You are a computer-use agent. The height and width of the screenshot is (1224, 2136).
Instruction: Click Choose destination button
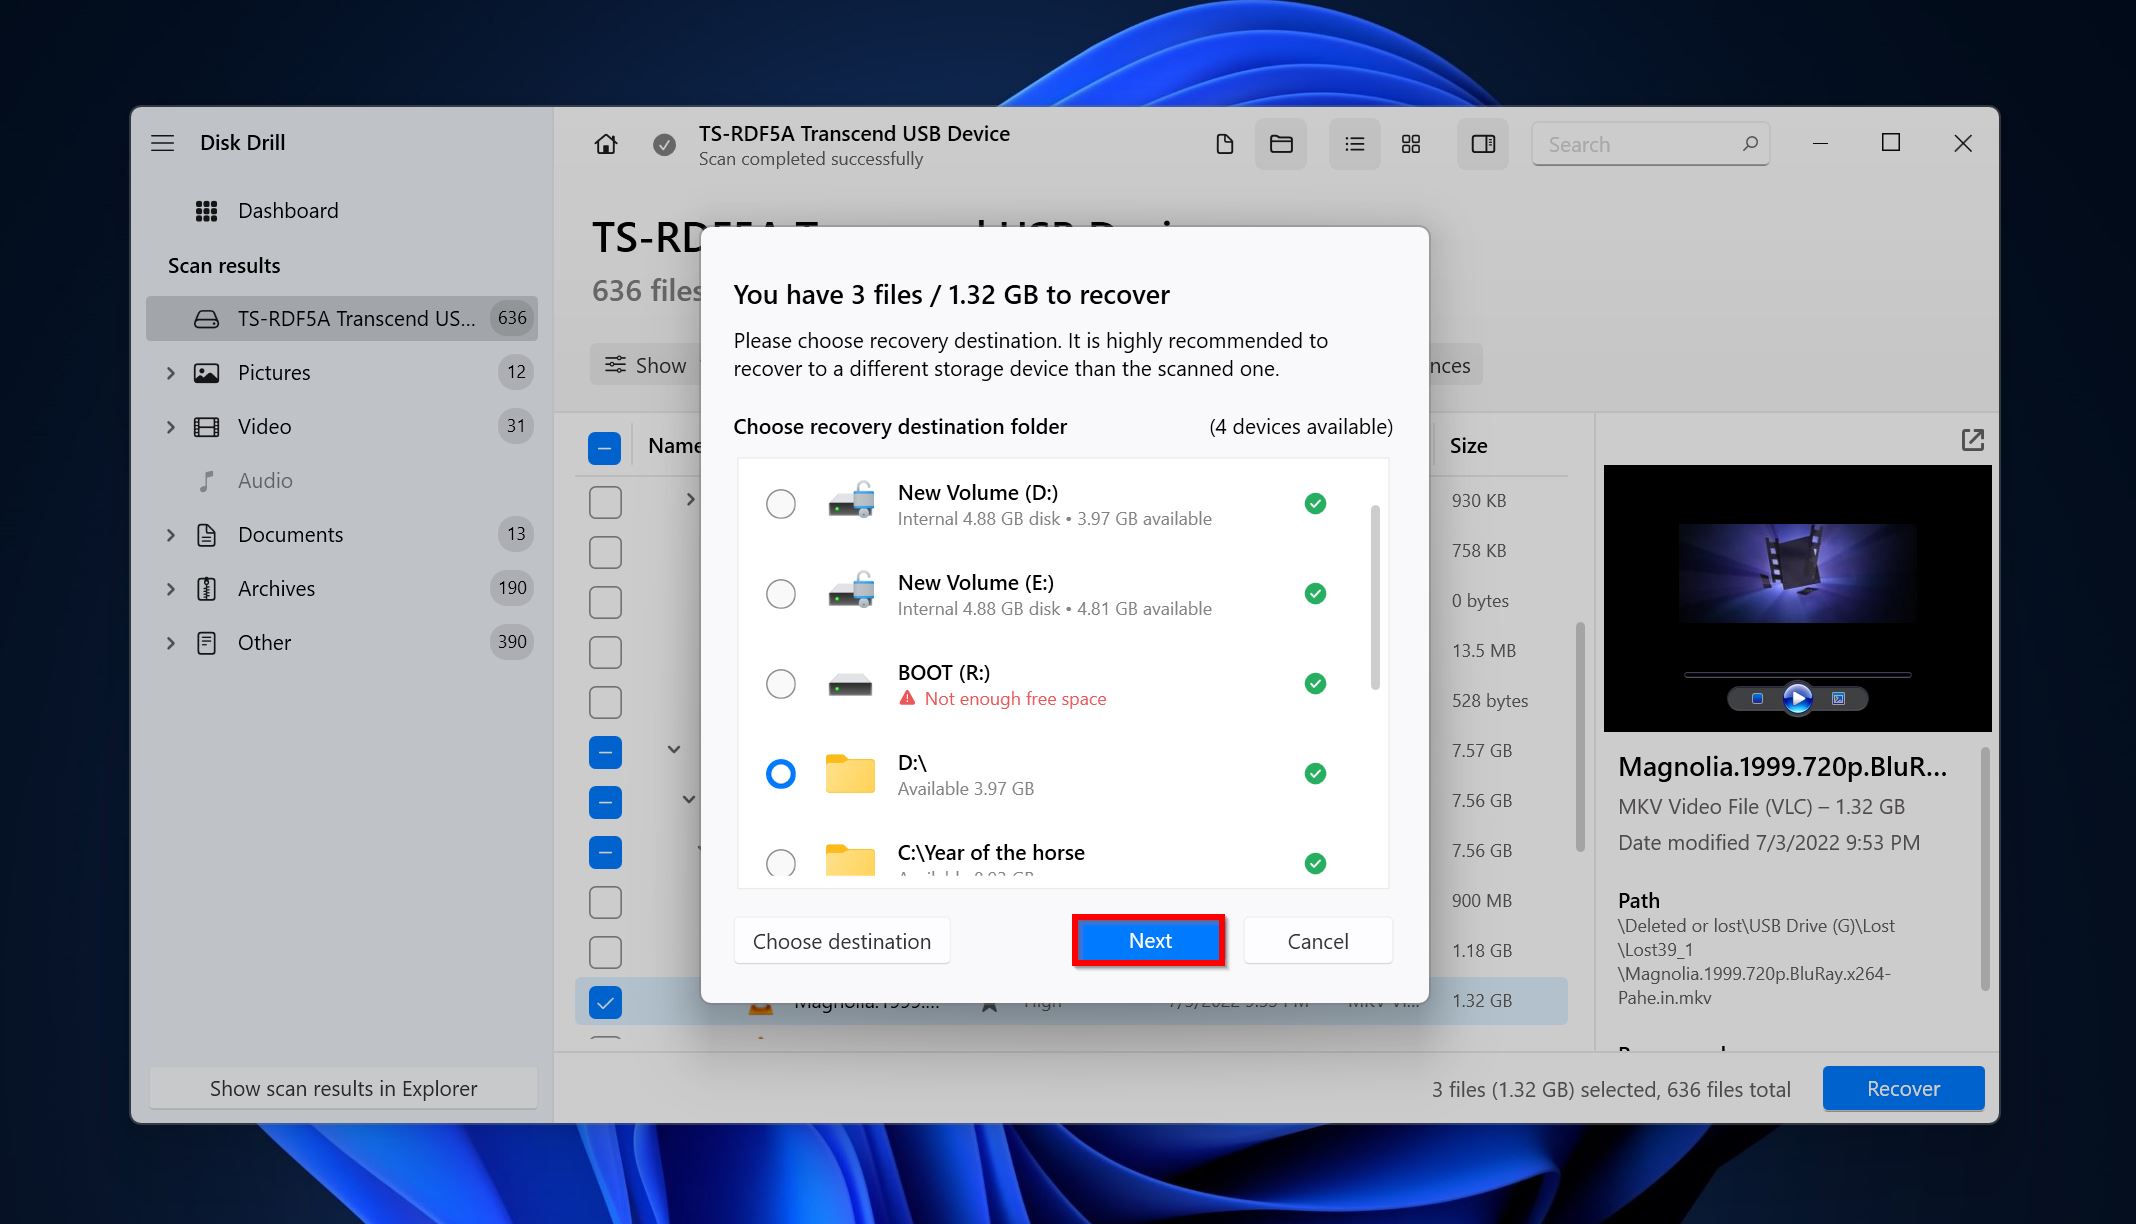[x=841, y=941]
